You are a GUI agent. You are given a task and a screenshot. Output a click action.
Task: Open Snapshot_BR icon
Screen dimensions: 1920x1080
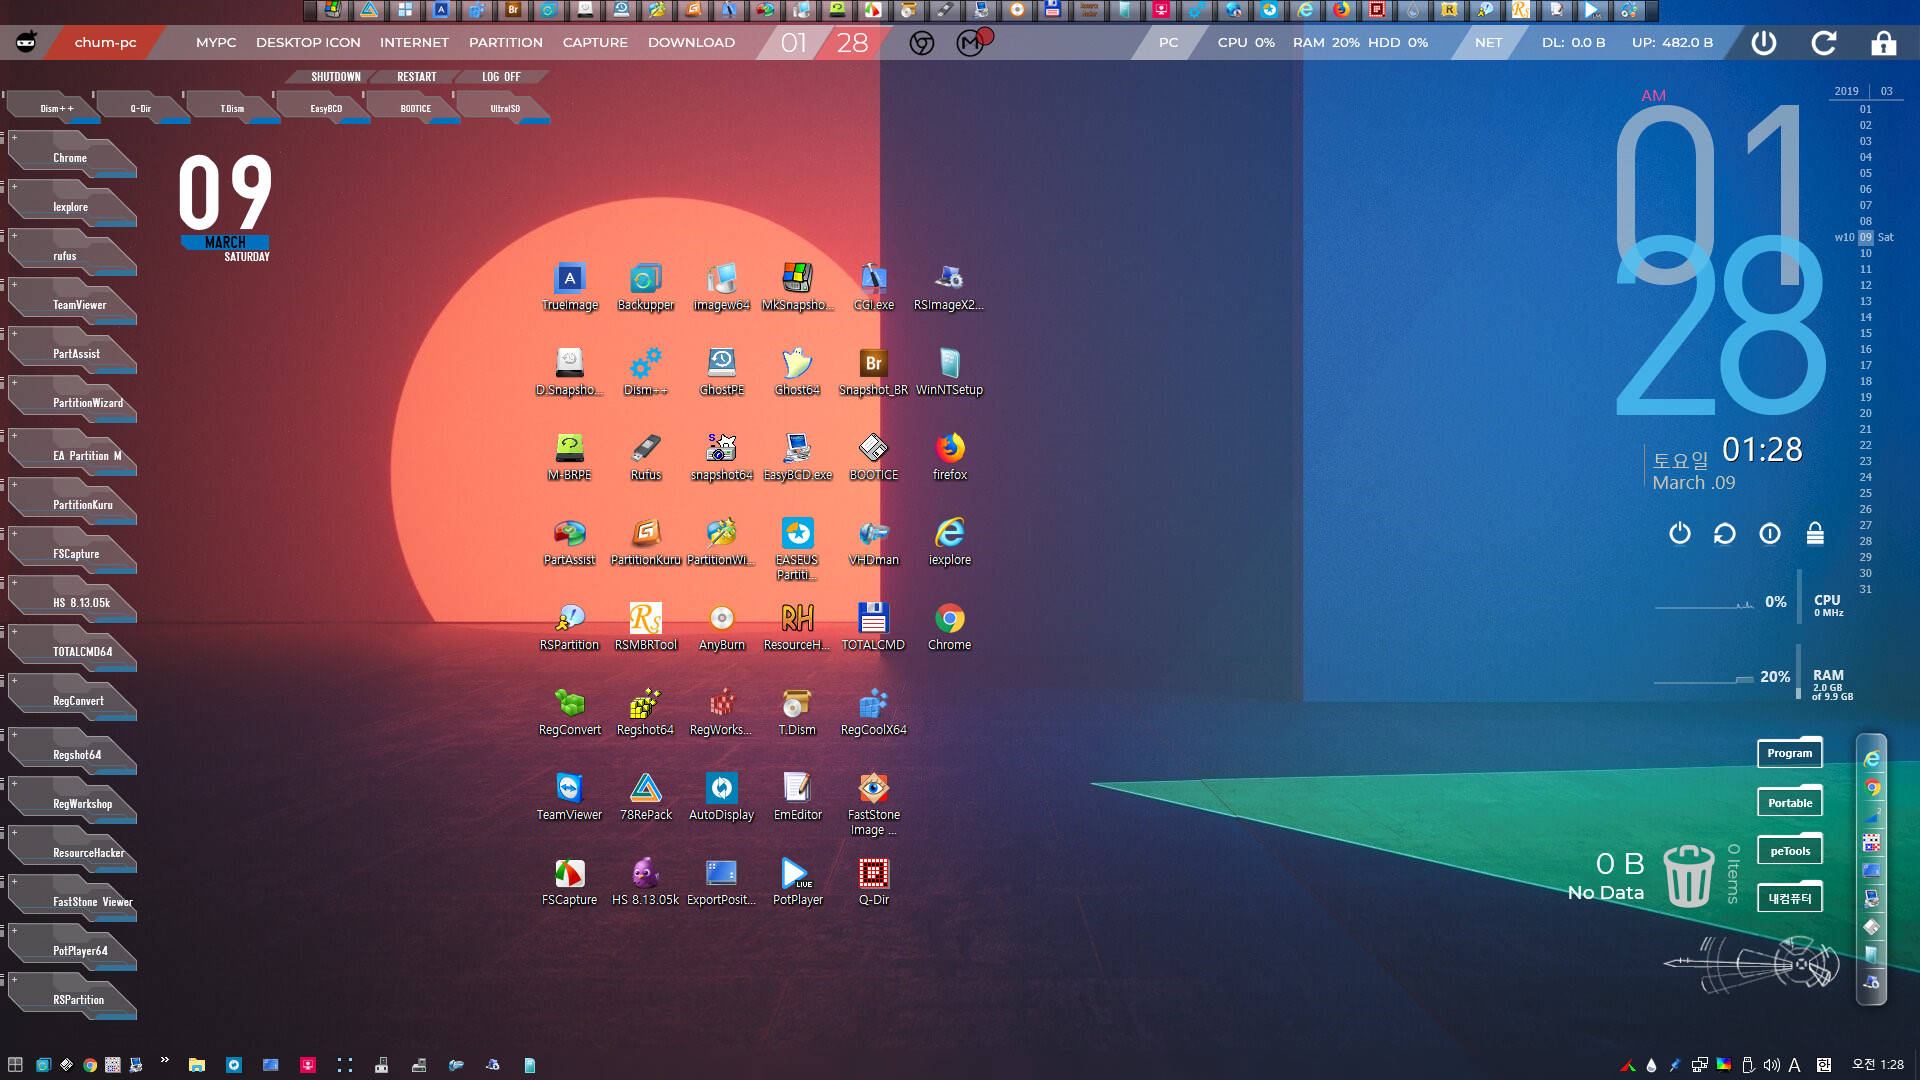pos(873,372)
